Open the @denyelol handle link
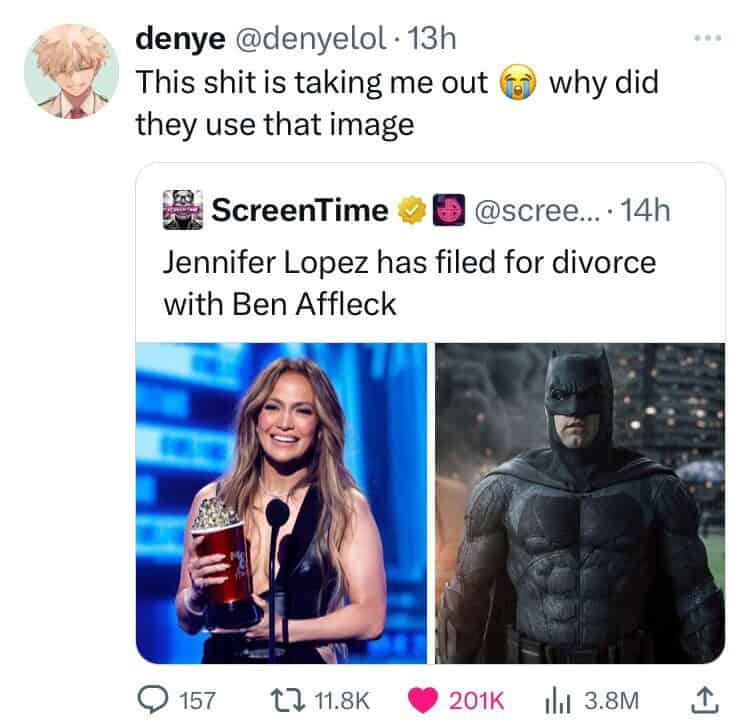This screenshot has width=750, height=727. pos(309,38)
